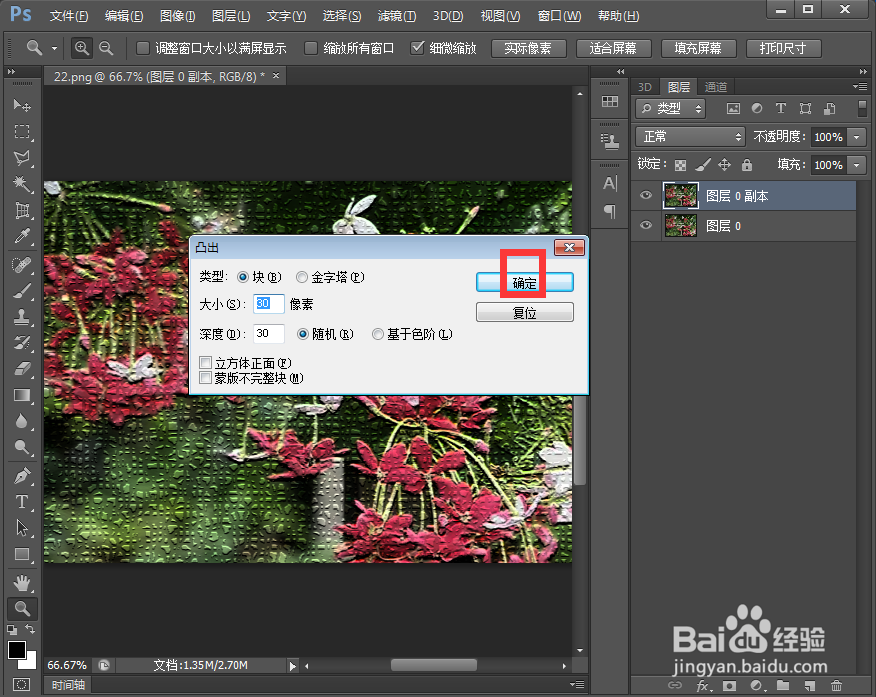Viewport: 876px width, 697px height.
Task: Select the Spot Healing Brush tool
Action: pyautogui.click(x=22, y=265)
